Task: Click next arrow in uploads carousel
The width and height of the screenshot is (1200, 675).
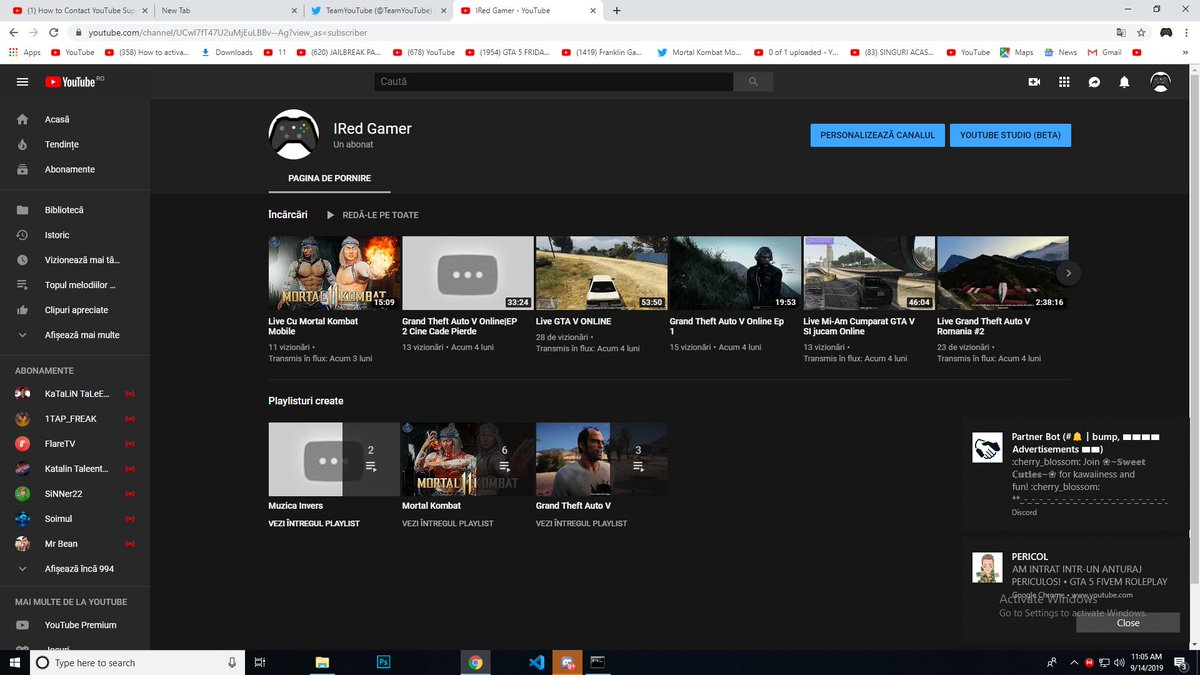Action: point(1068,272)
